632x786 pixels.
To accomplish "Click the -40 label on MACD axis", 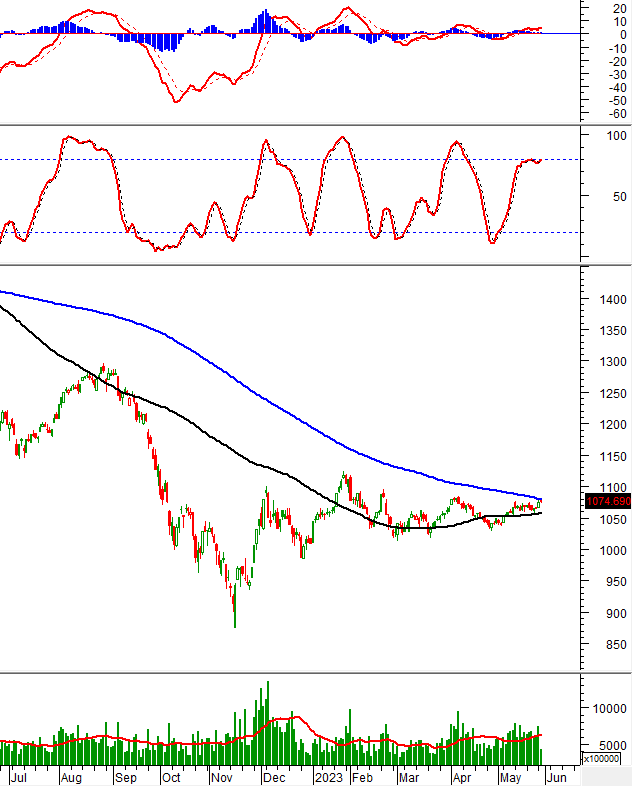I will tap(617, 88).
